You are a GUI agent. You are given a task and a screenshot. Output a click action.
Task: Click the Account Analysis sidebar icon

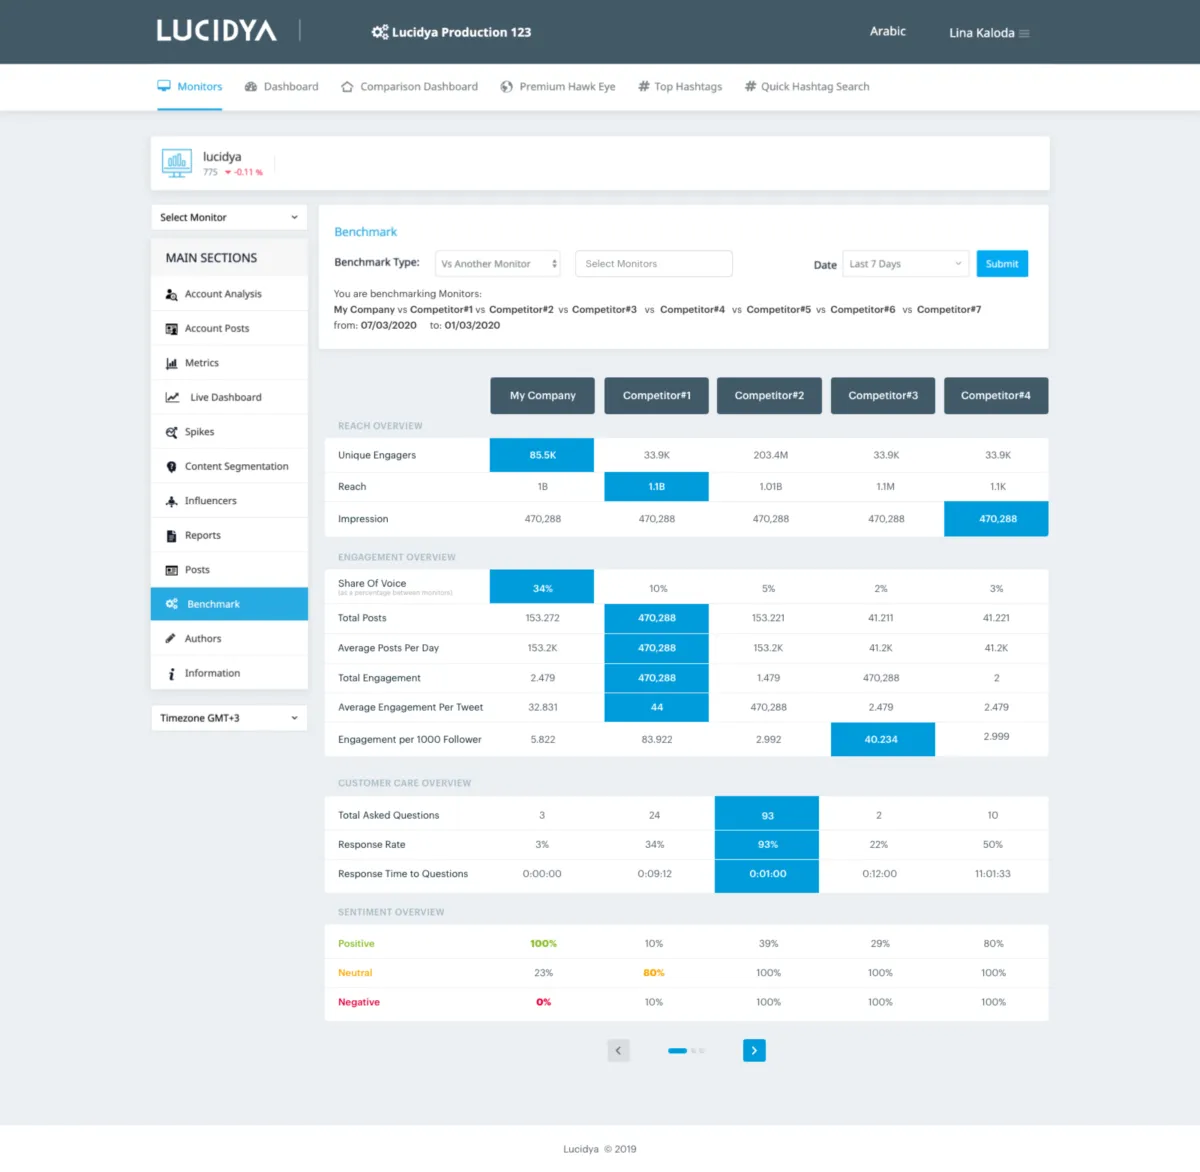(x=171, y=294)
